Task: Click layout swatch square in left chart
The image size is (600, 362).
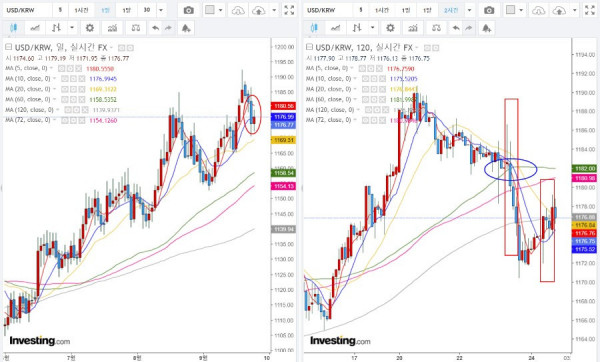Action: [210, 10]
